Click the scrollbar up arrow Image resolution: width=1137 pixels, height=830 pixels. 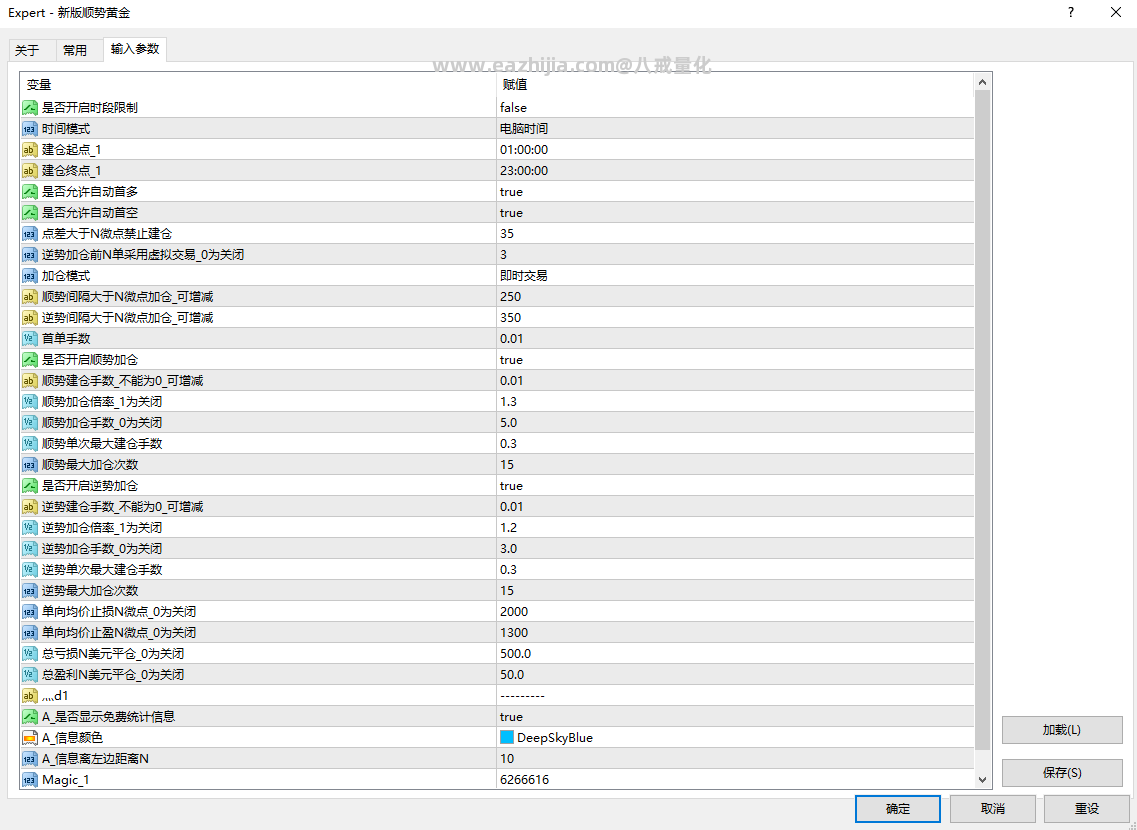click(983, 83)
